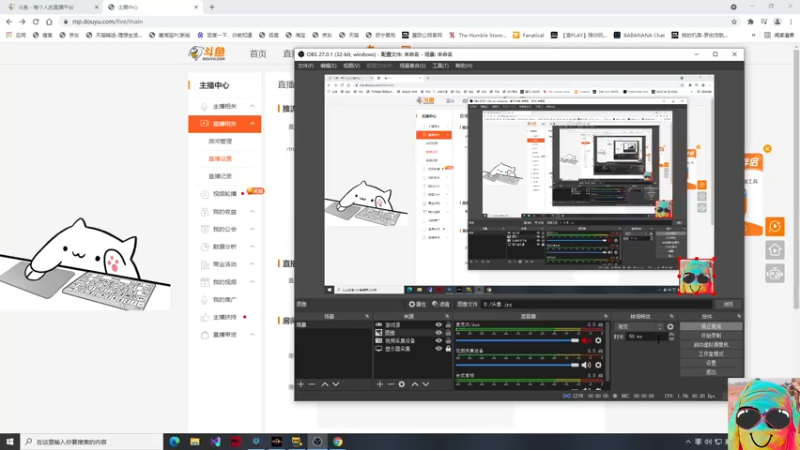Viewport: 800px width, 450px height.
Task: Toggle visibility of 视频采集设备 source
Action: pyautogui.click(x=438, y=341)
